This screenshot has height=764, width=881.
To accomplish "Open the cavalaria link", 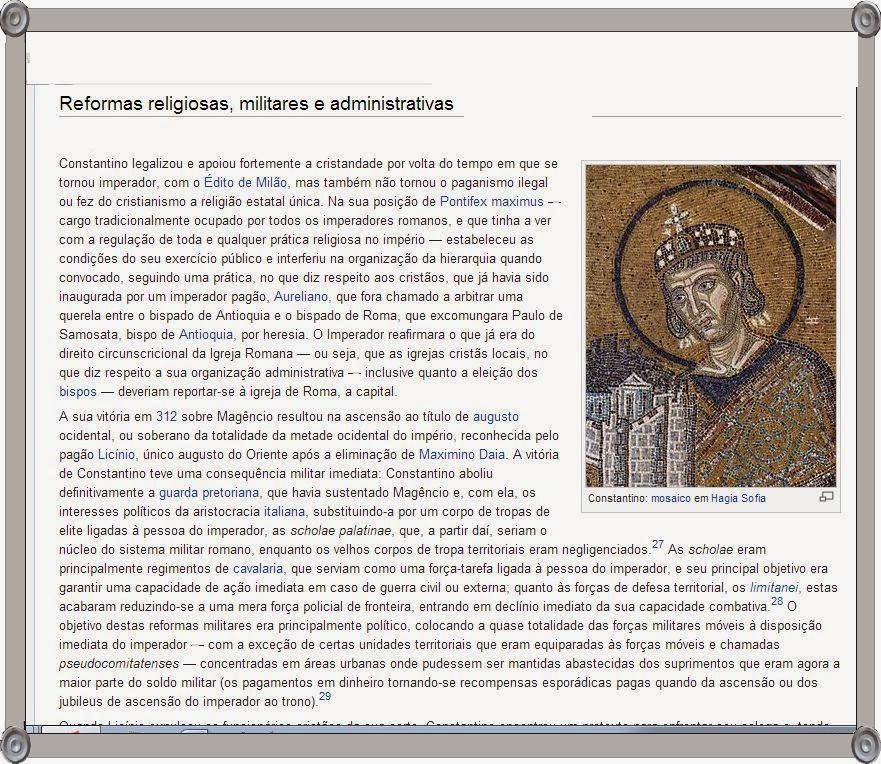I will 258,569.
